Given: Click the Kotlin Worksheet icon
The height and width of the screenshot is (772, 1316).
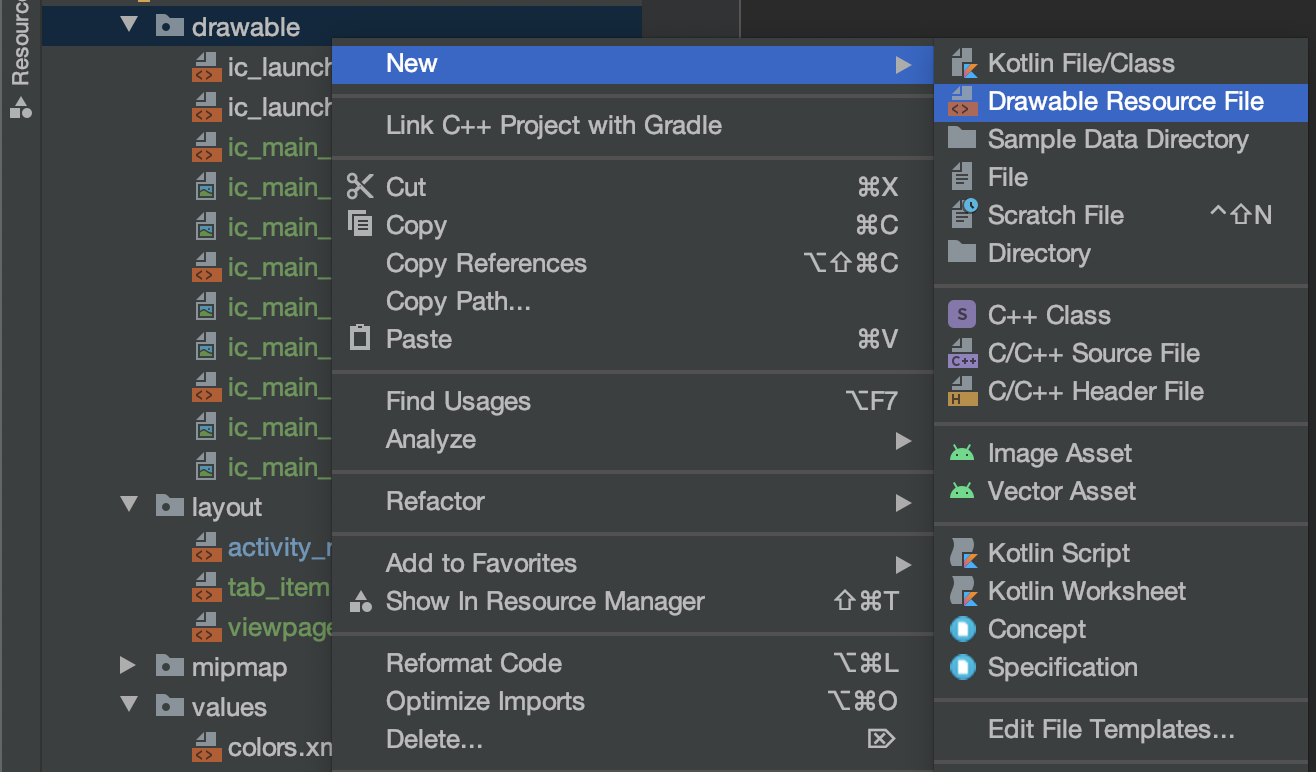Looking at the screenshot, I should coord(962,591).
